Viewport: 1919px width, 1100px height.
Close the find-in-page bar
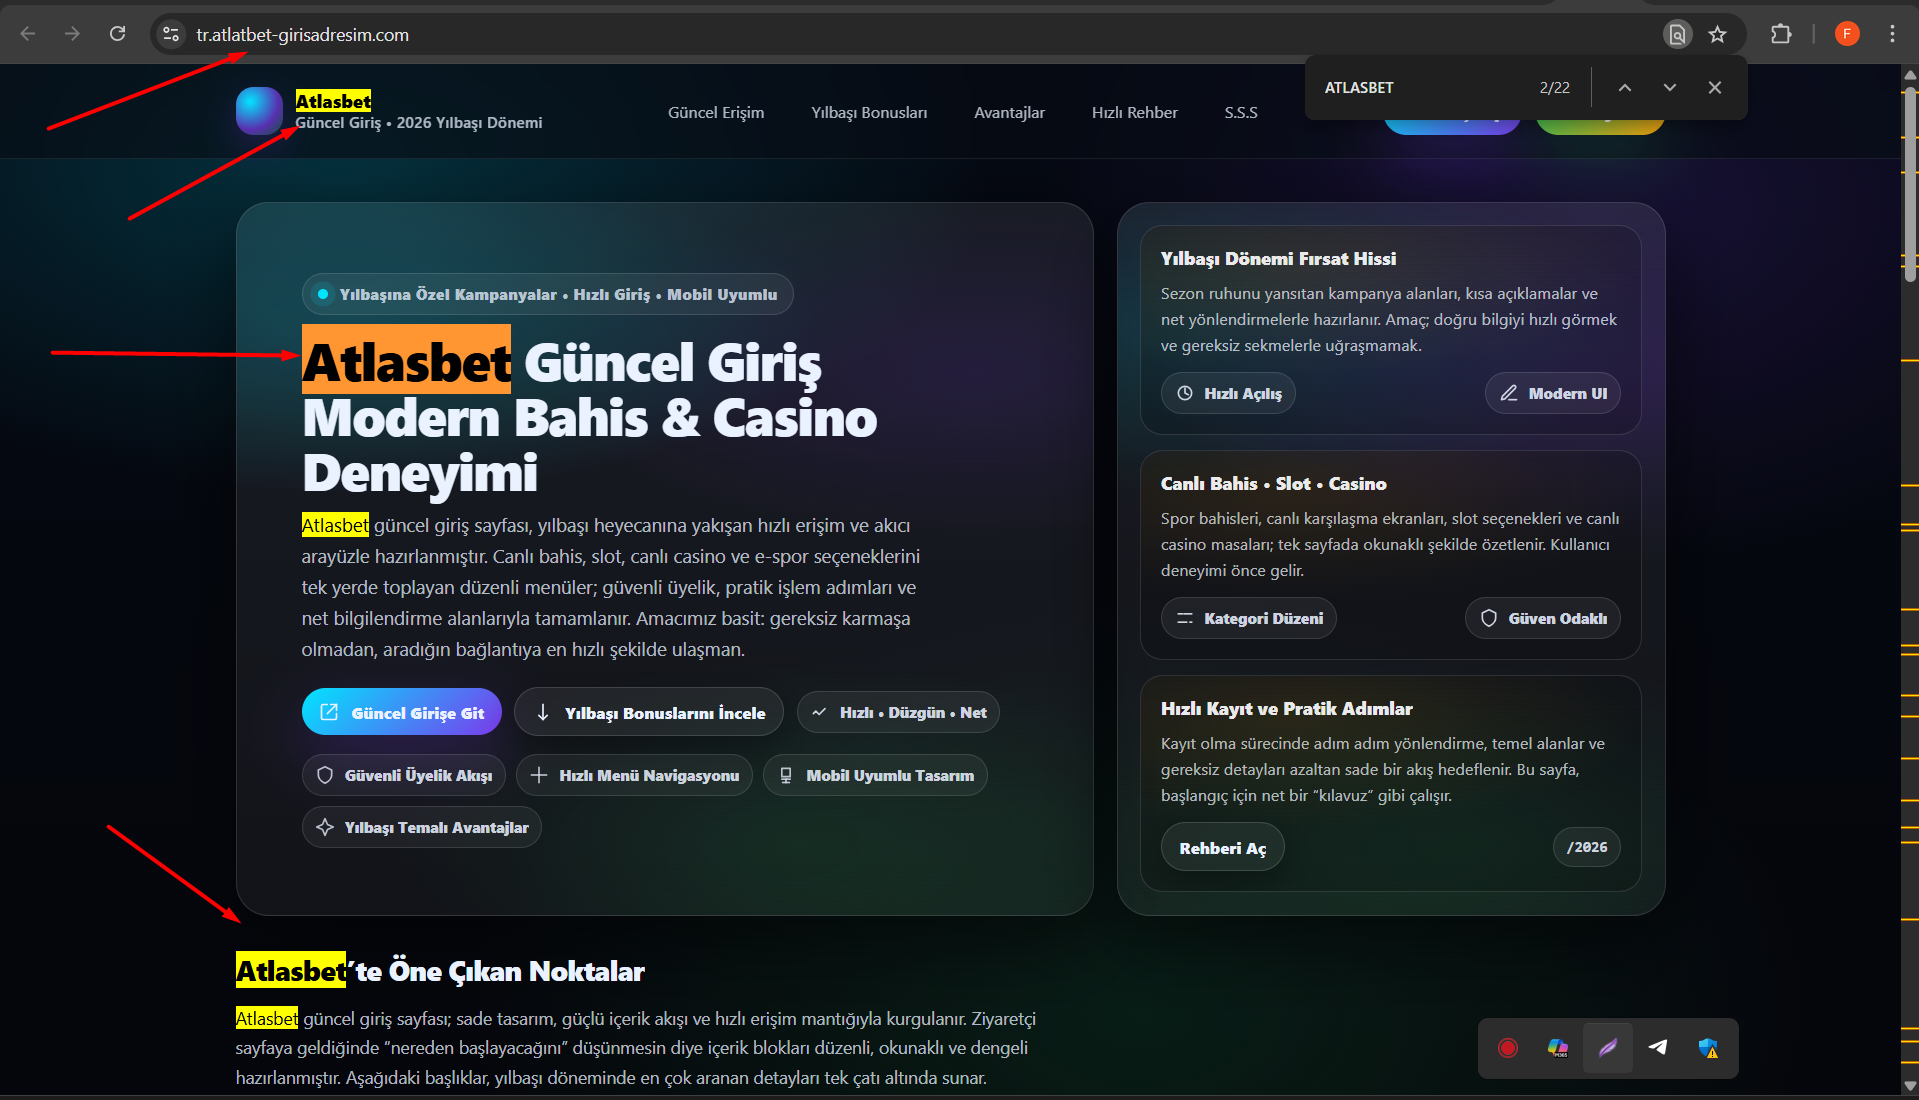click(1715, 88)
